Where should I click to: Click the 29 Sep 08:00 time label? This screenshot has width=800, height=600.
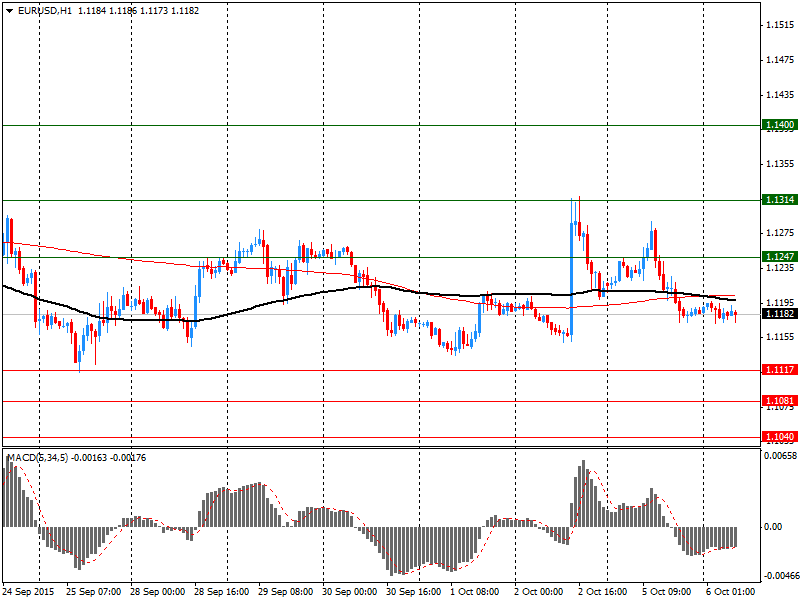(286, 592)
